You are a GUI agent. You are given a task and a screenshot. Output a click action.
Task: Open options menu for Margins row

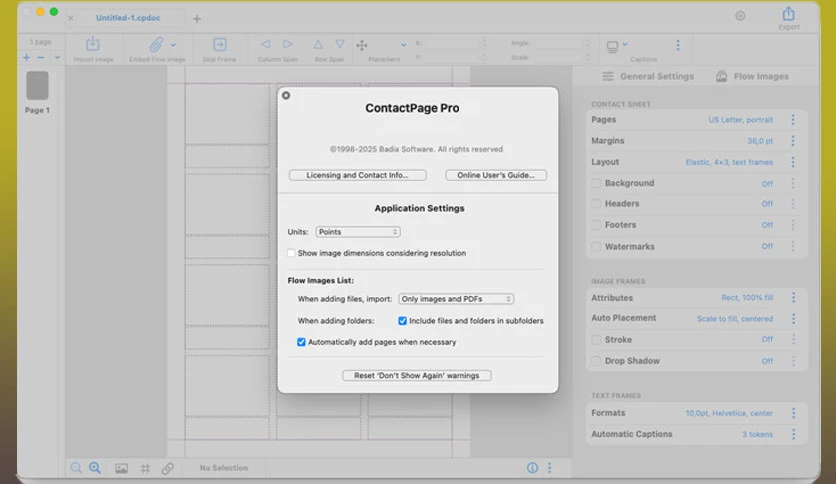coord(793,141)
